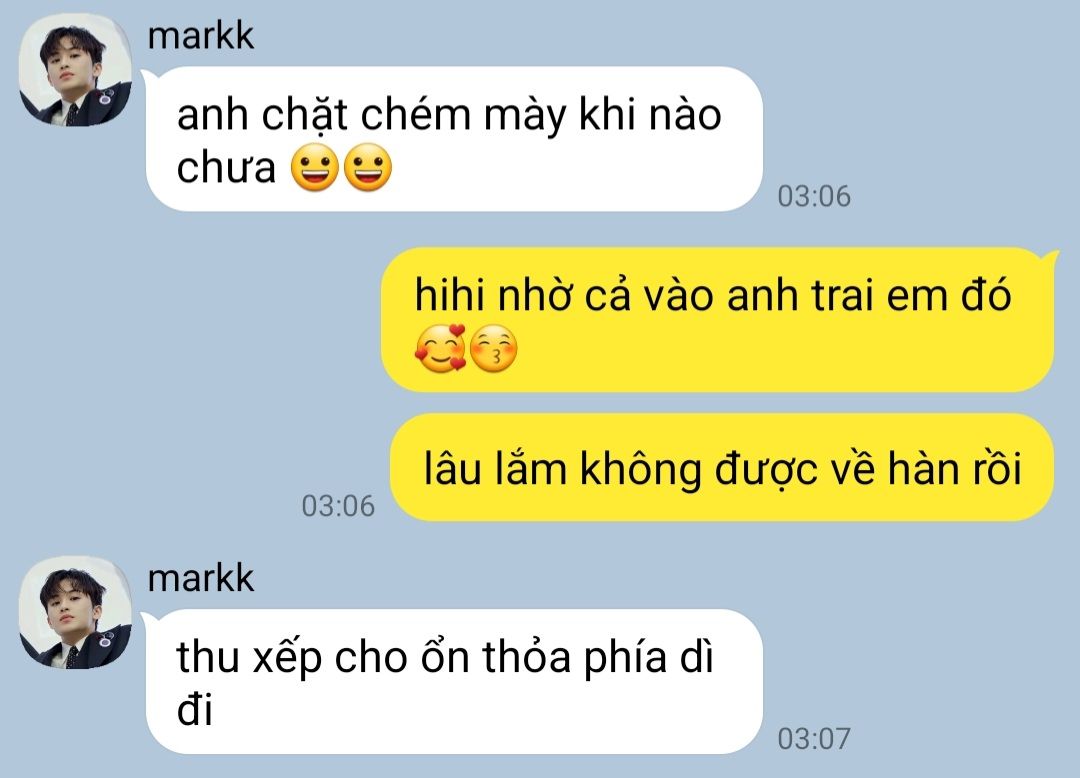Select the "thu xếp cho ổn thỏa" bubble
The width and height of the screenshot is (1080, 778).
pyautogui.click(x=455, y=682)
